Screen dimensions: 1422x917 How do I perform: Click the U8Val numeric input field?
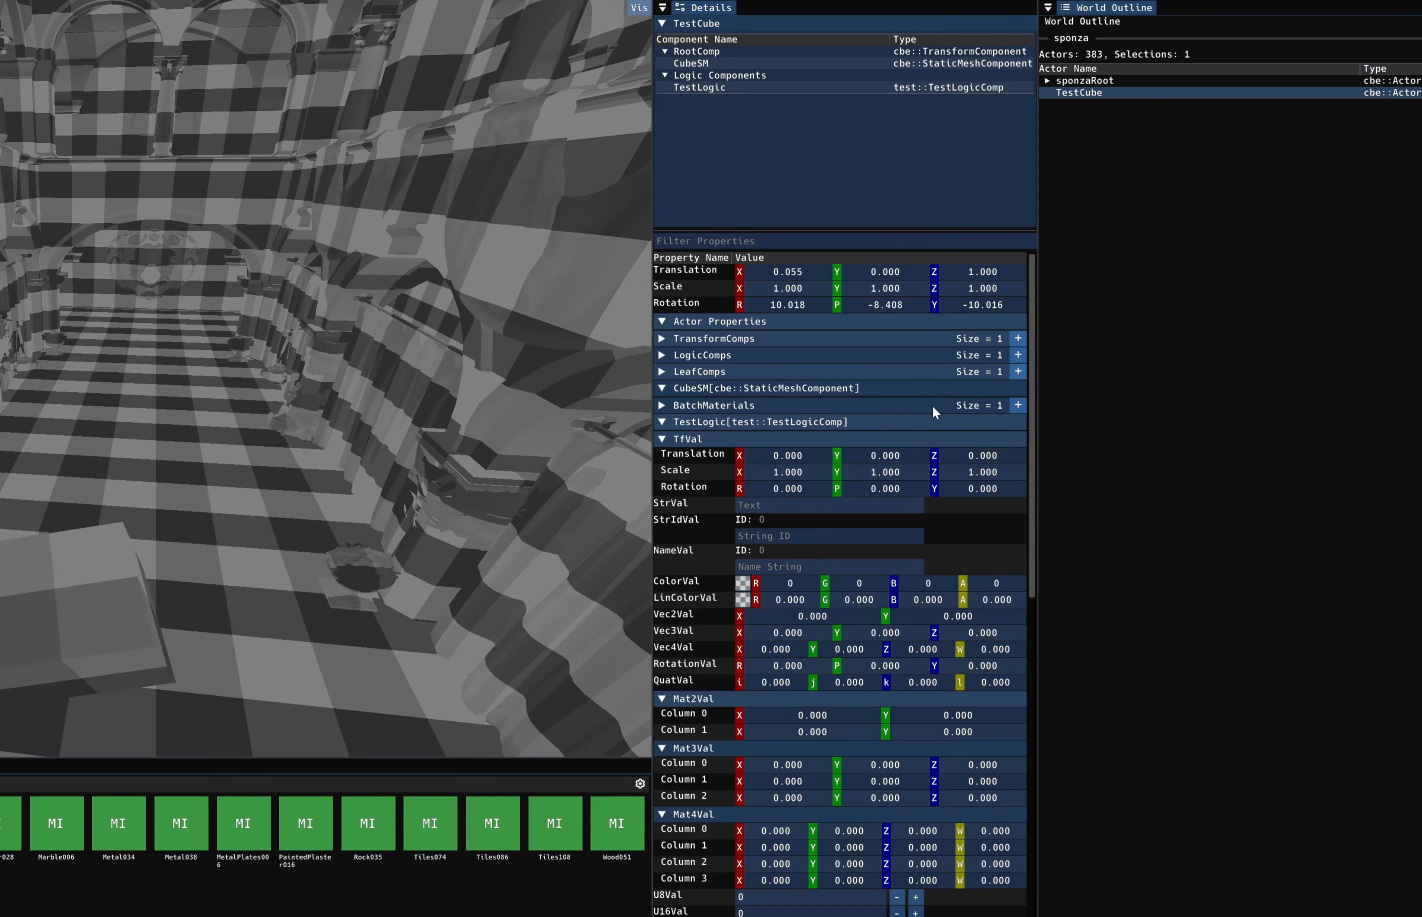(811, 897)
